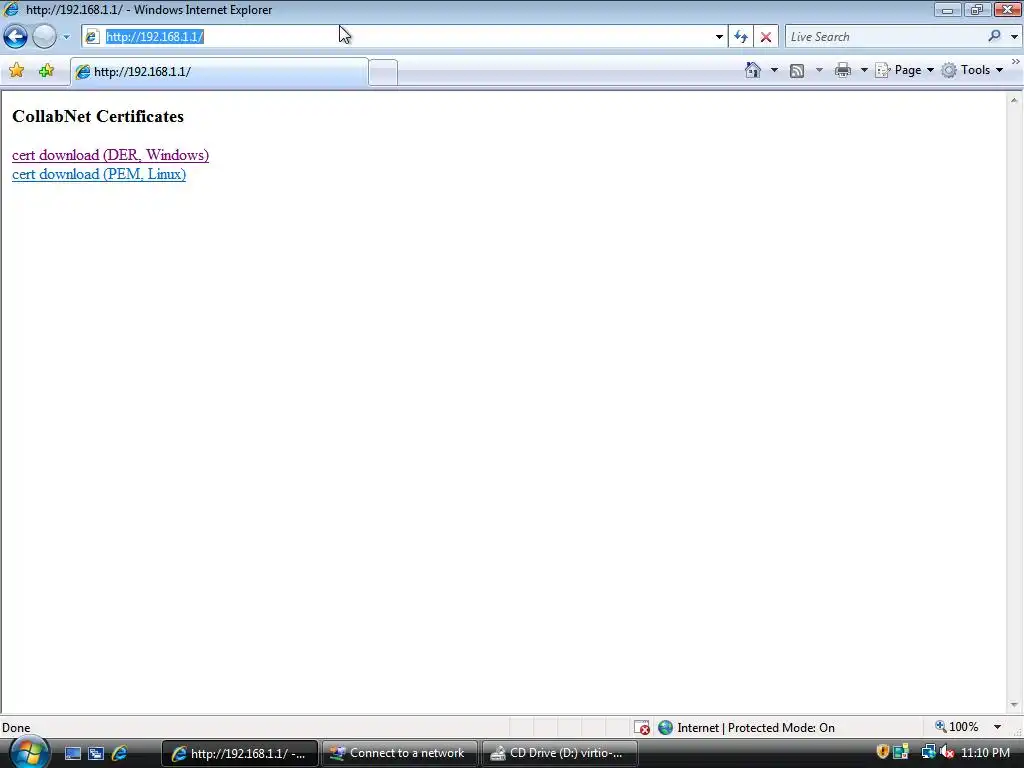Click the scrollbar up arrow
Viewport: 1024px width, 768px height.
tap(1014, 101)
